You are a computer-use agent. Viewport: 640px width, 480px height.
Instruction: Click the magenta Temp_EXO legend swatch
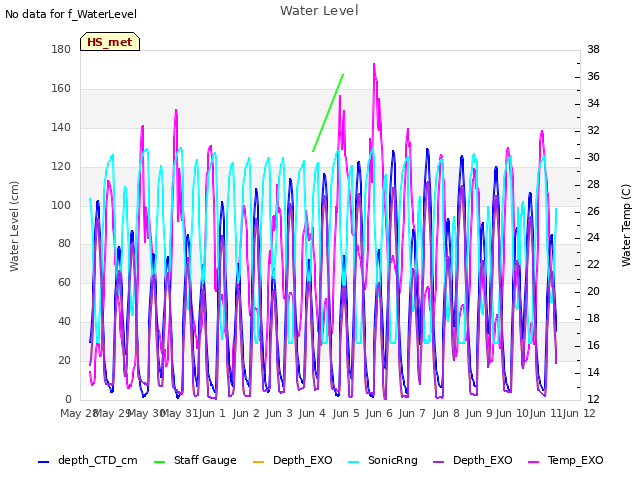pyautogui.click(x=533, y=462)
